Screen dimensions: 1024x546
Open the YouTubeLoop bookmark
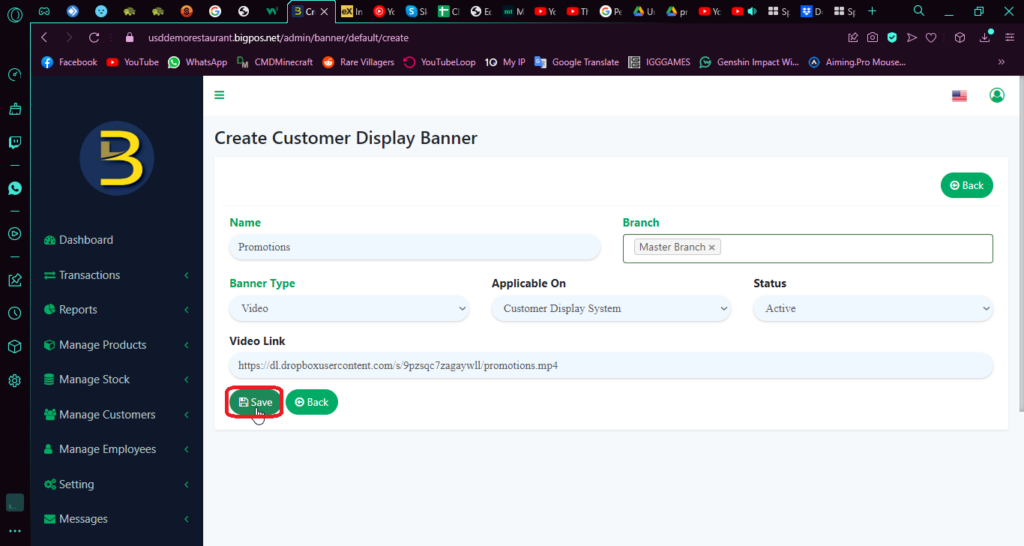(x=440, y=63)
